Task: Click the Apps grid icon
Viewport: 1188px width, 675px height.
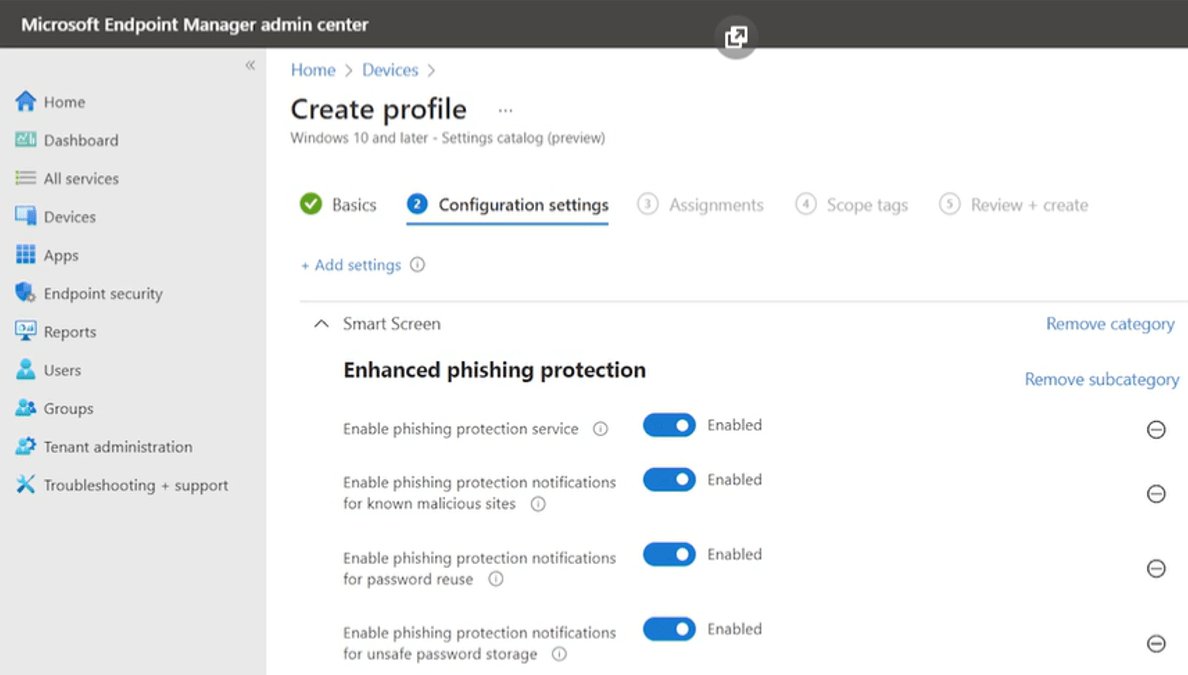Action: pos(25,255)
